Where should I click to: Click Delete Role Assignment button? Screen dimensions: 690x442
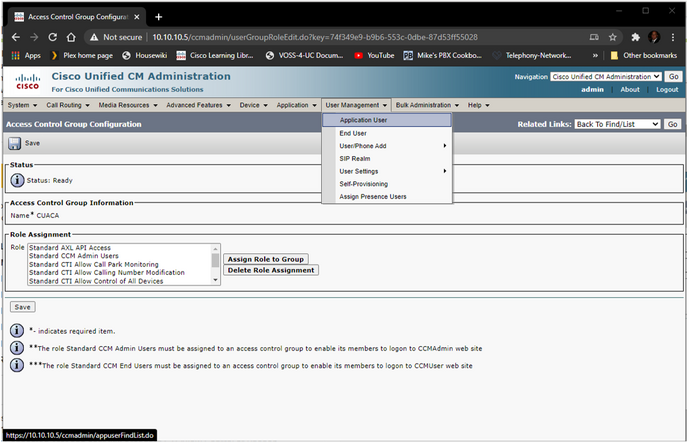271,270
